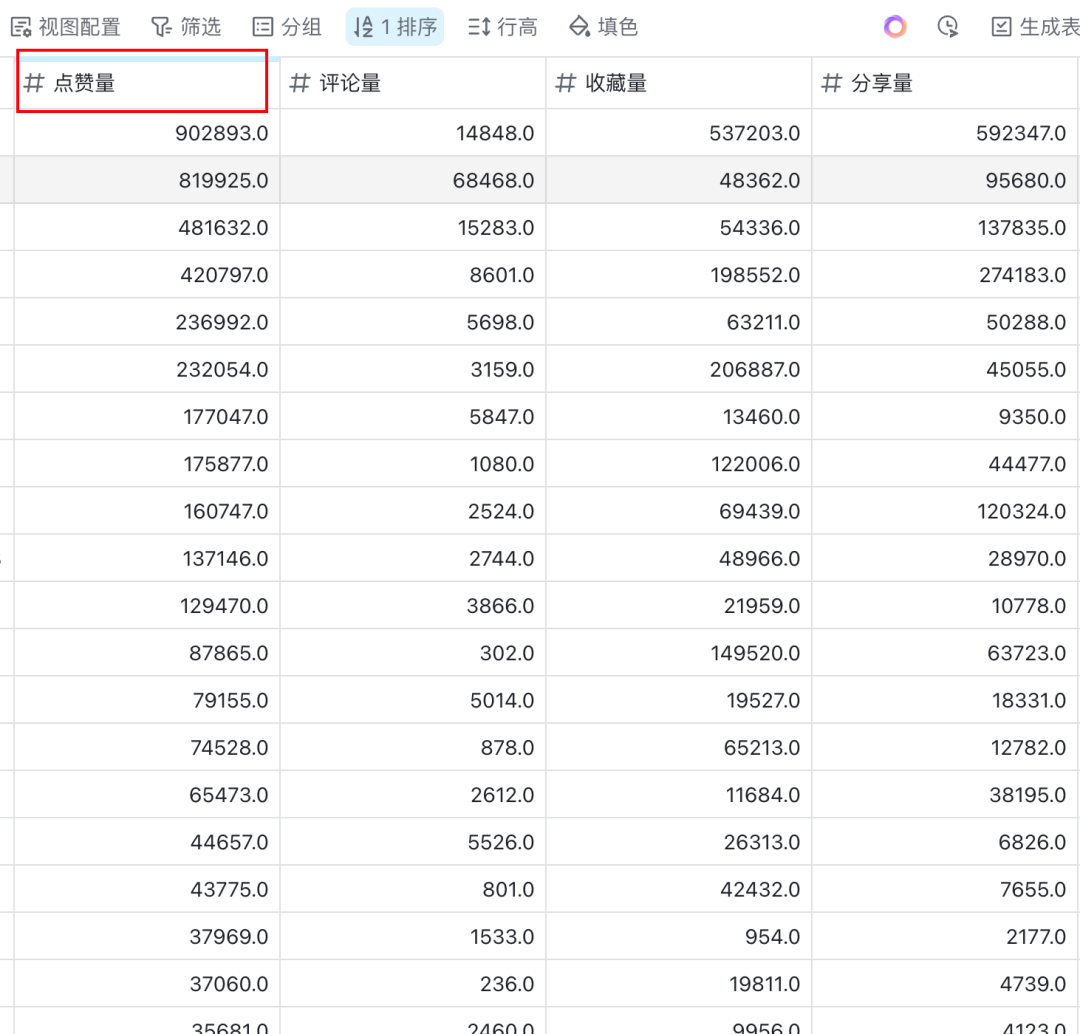Click the # number icon beside 点赞量
The width and height of the screenshot is (1080, 1034).
34,83
